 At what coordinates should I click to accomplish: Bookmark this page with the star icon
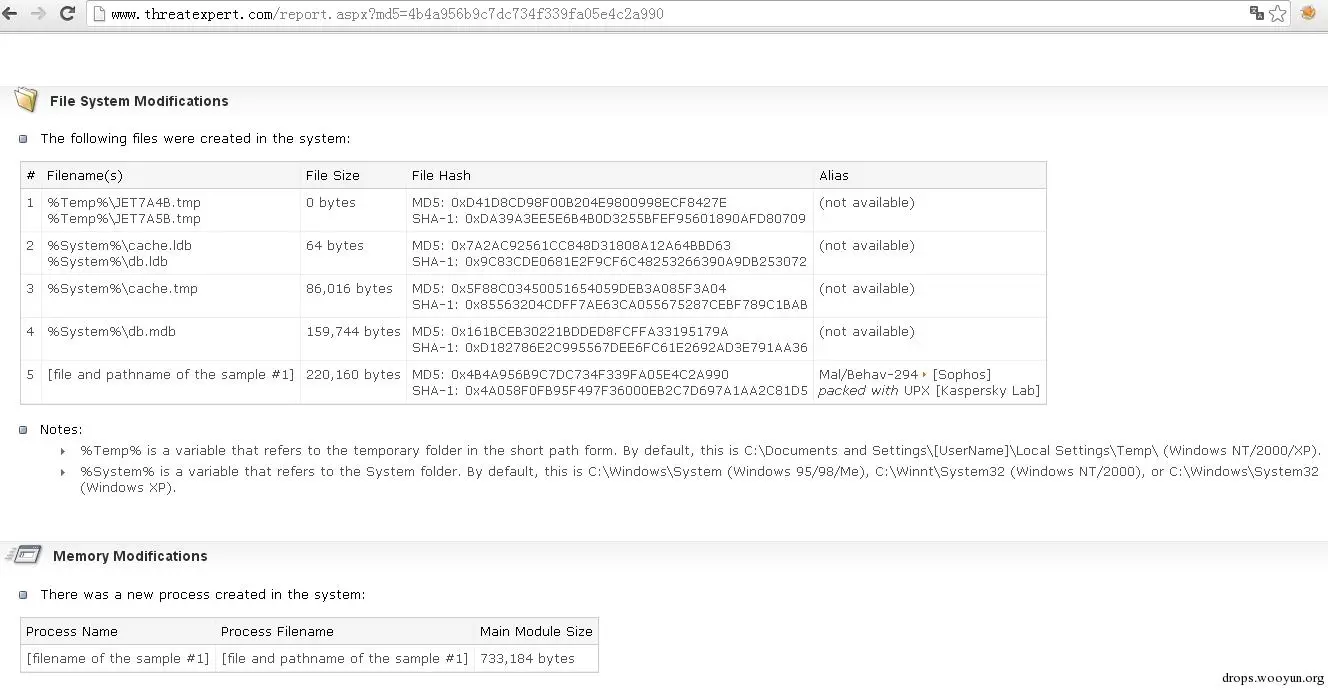pos(1278,14)
